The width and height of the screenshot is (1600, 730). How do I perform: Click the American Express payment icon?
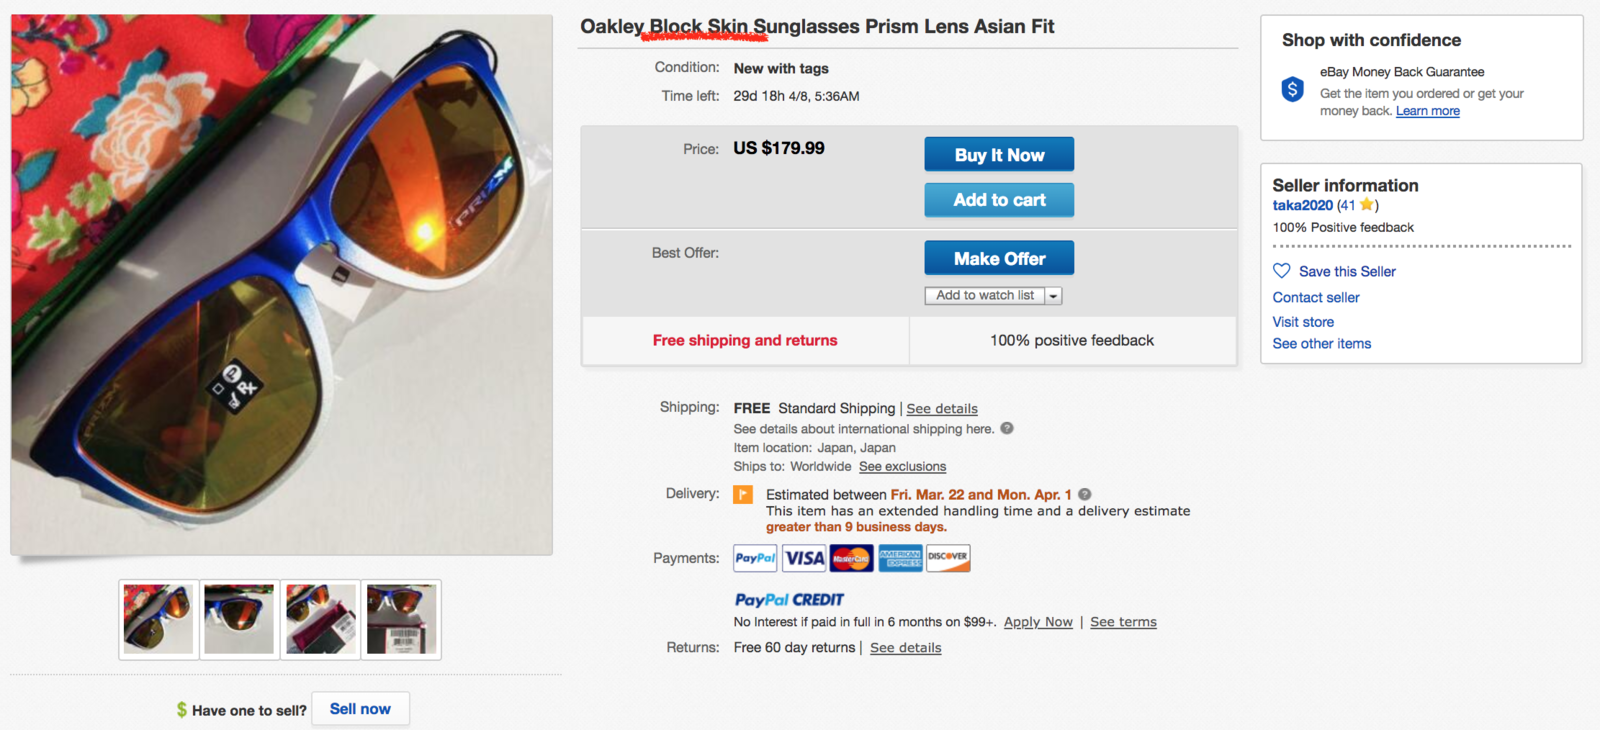click(x=900, y=558)
